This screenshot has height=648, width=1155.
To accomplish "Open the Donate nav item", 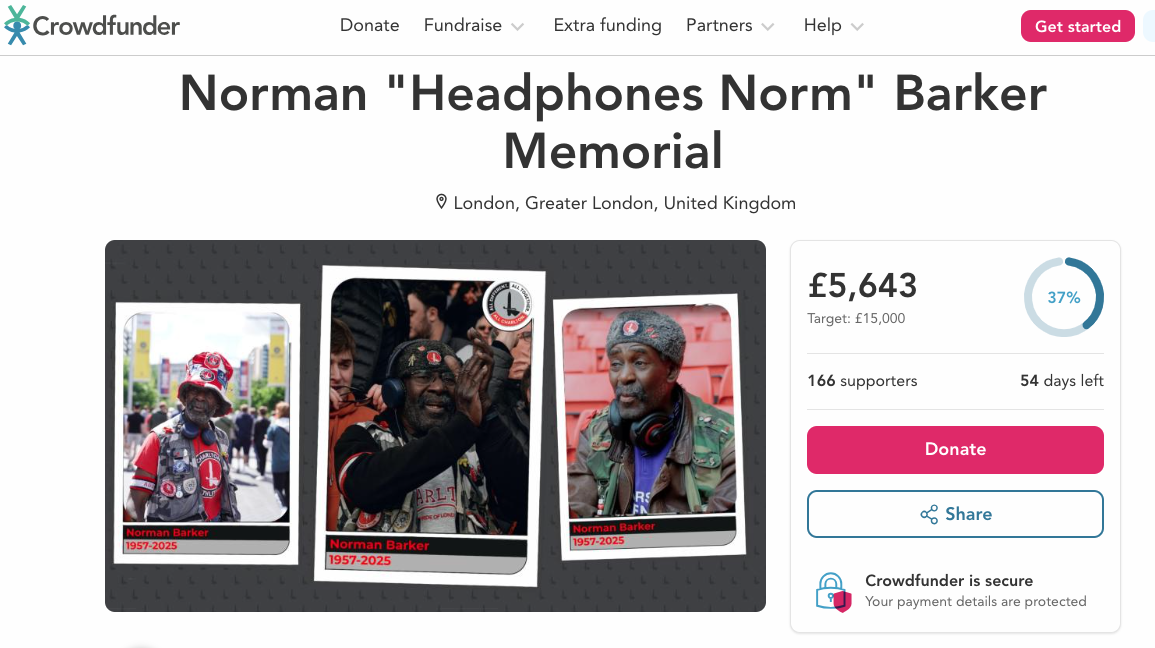I will point(370,25).
